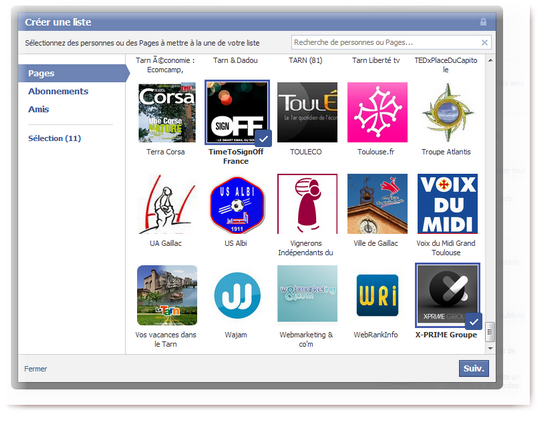Click the Fermer link
This screenshot has width=550, height=425.
[35, 369]
